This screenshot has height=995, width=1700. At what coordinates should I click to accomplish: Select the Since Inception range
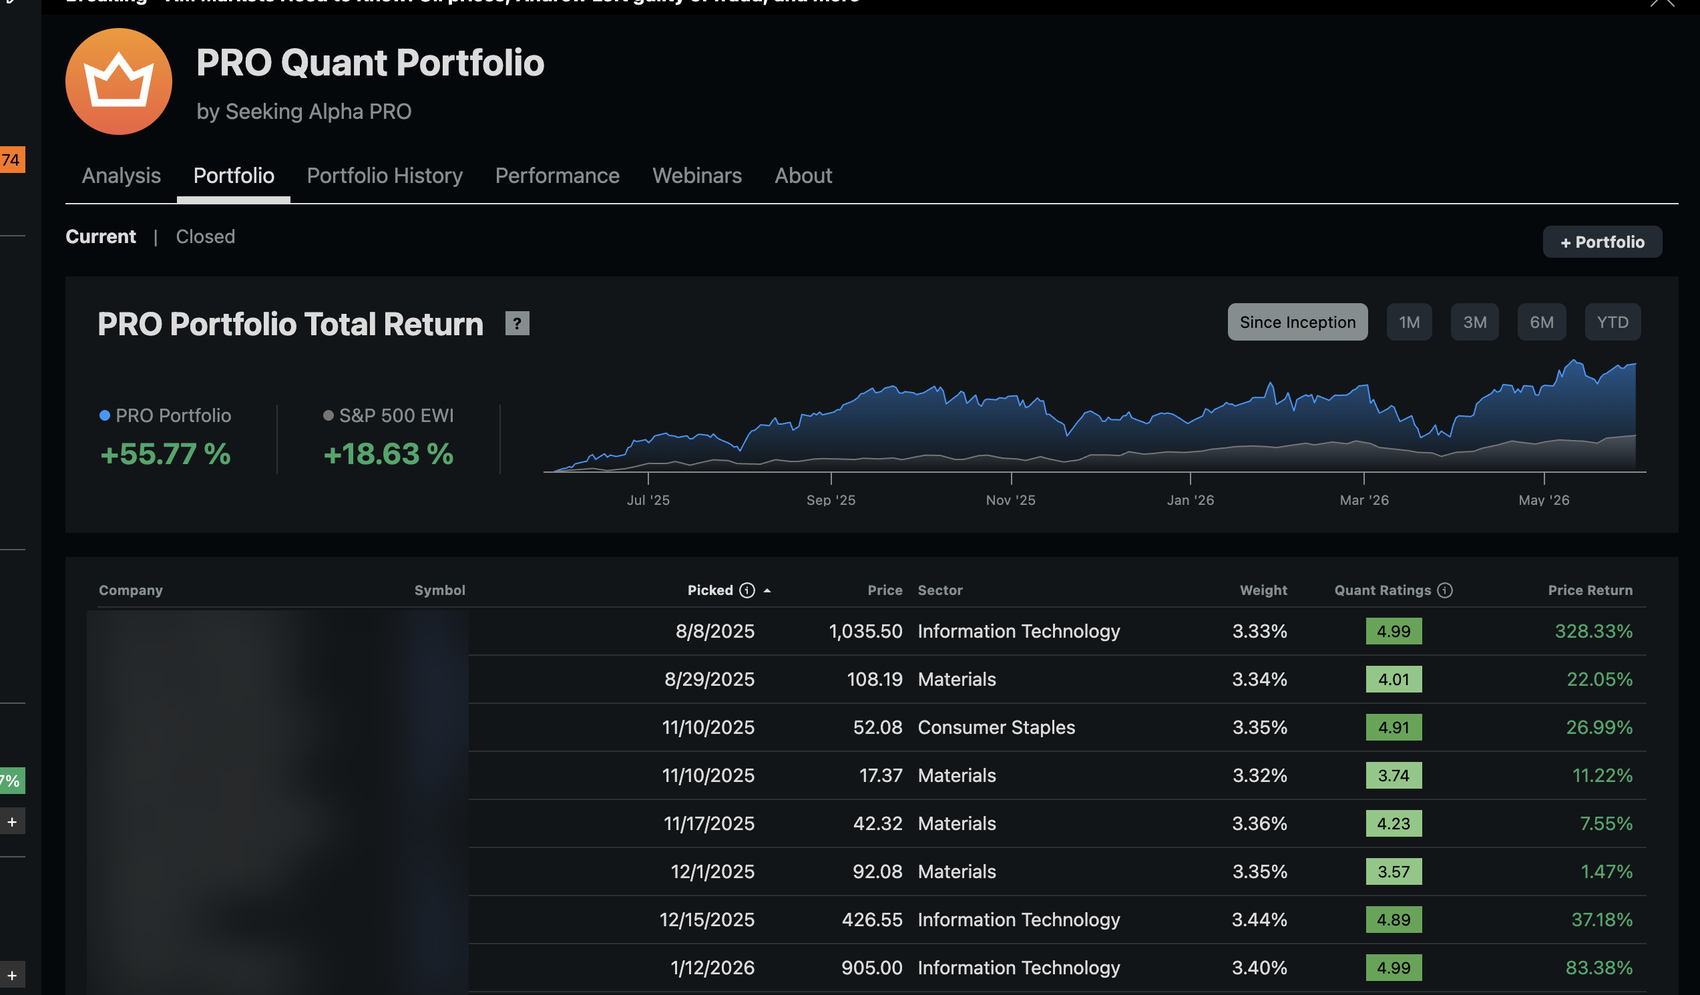pyautogui.click(x=1297, y=322)
